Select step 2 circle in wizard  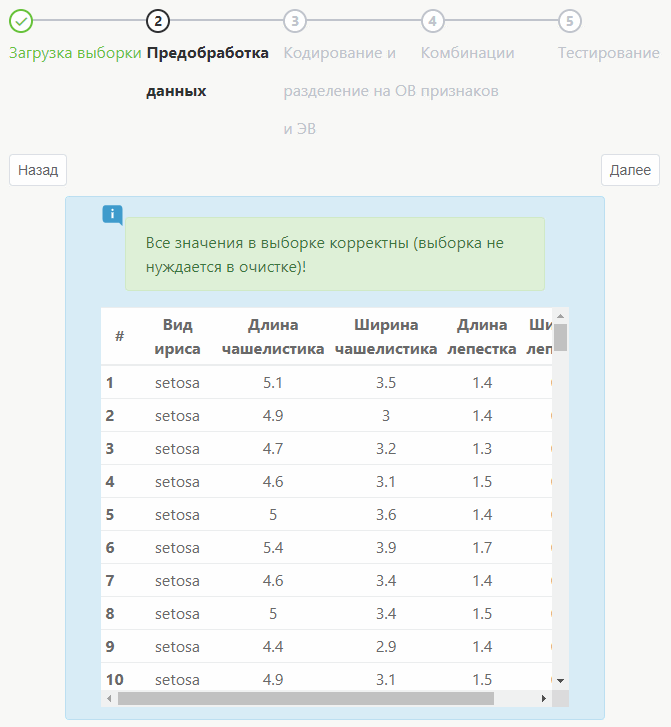coord(158,21)
